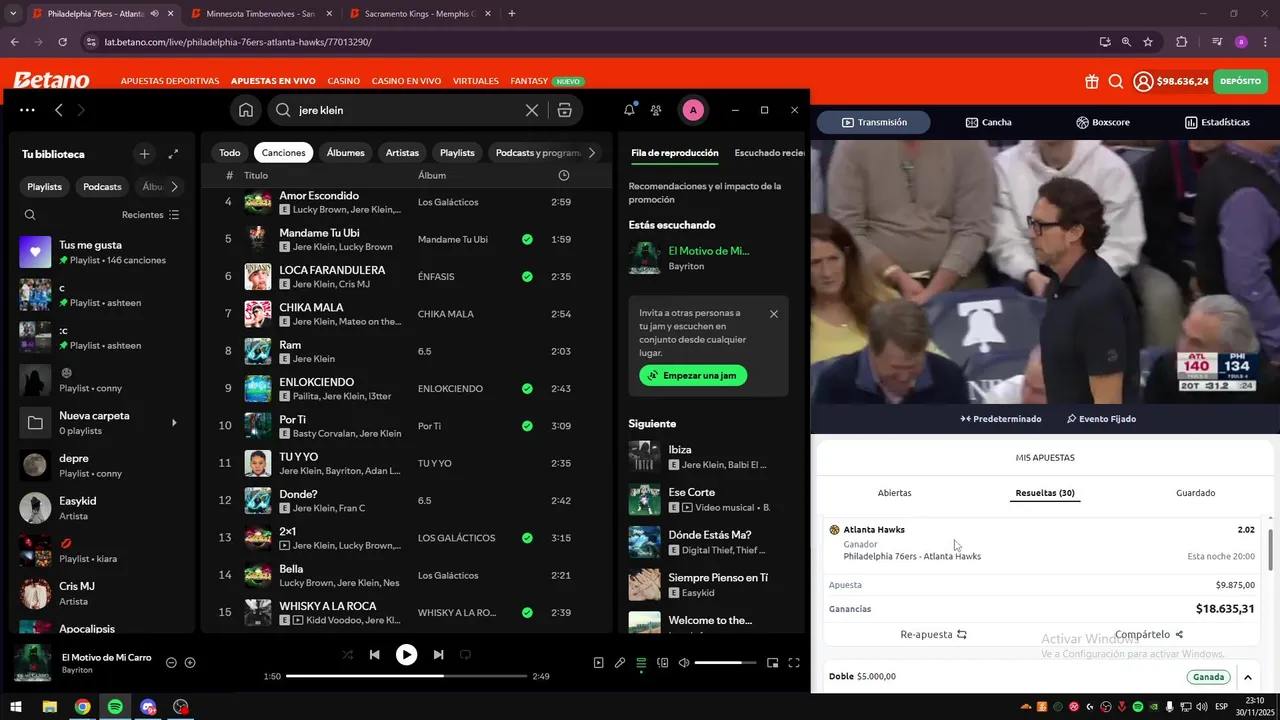Screen dimensions: 1280x720
Task: Go back in Spotify navigation
Action: point(59,110)
